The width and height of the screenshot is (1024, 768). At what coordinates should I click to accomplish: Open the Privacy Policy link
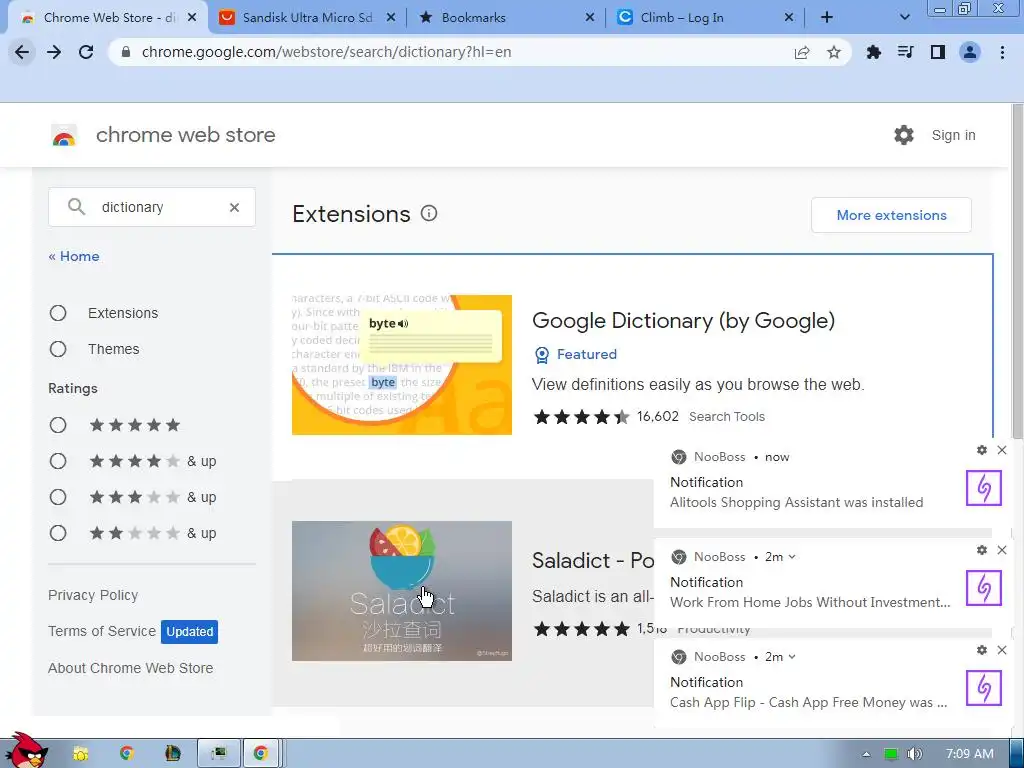tap(93, 595)
